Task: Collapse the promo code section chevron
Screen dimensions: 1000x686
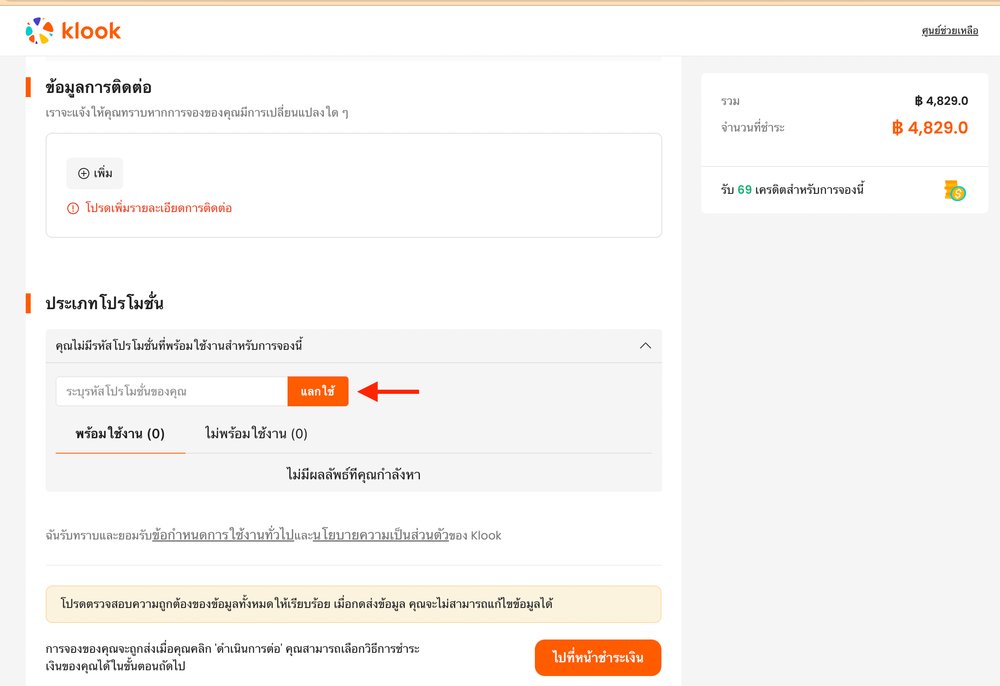Action: (645, 346)
